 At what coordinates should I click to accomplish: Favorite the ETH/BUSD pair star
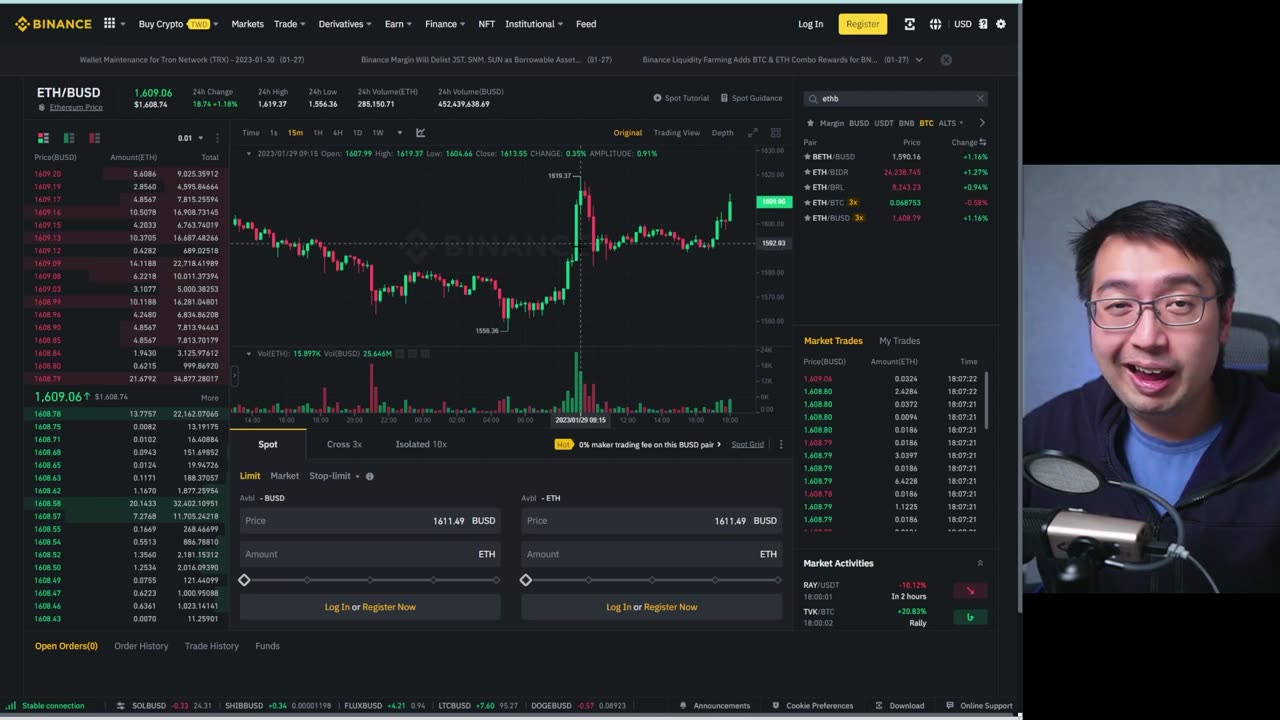tap(808, 218)
